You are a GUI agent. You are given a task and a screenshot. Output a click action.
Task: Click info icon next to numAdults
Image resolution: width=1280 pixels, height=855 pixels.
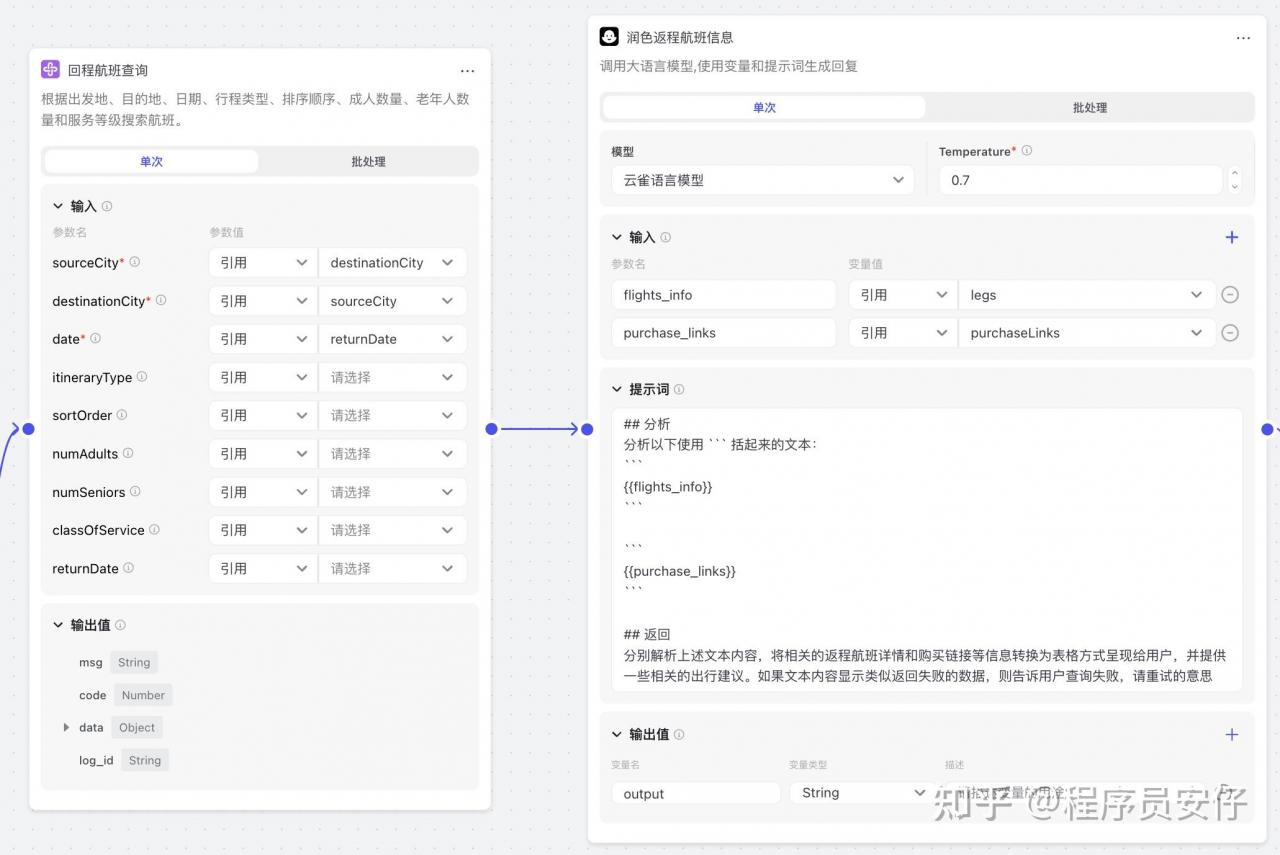pos(128,453)
